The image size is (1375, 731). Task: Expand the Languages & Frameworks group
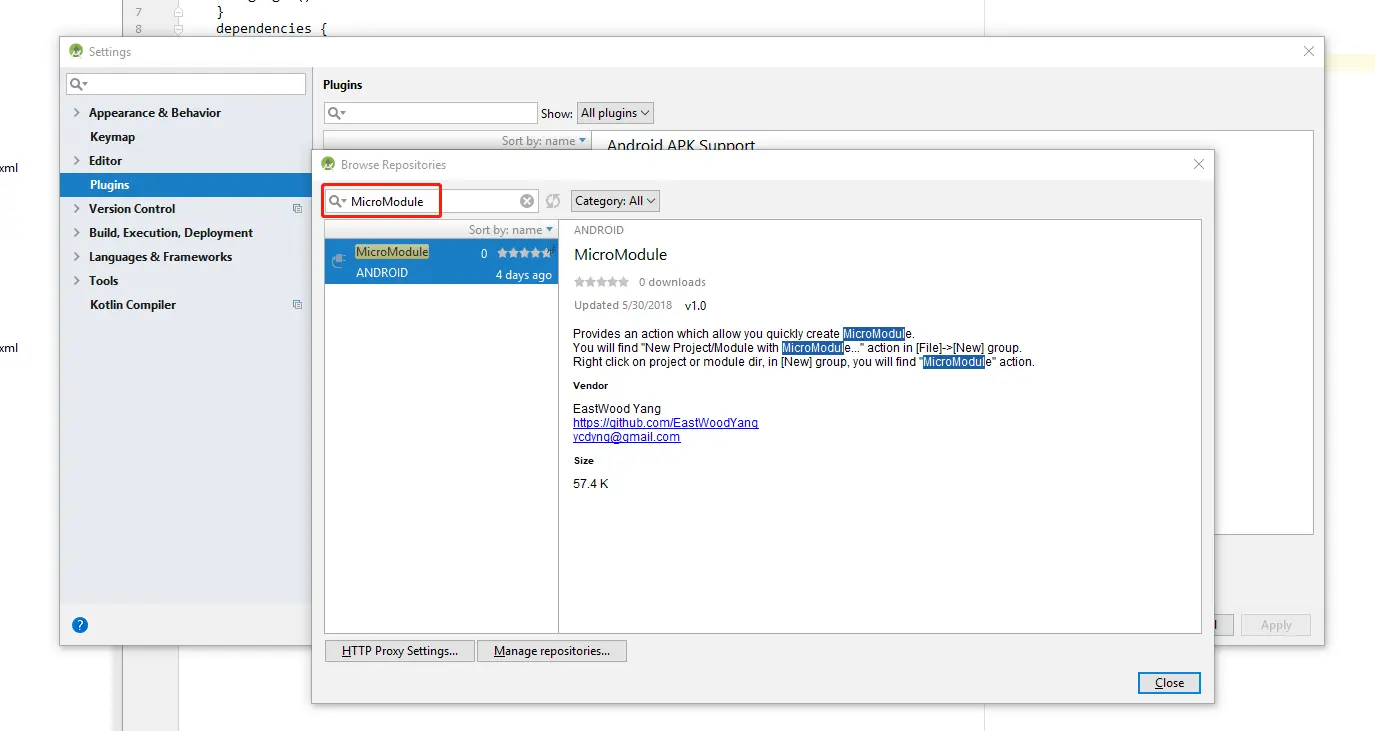pos(77,257)
